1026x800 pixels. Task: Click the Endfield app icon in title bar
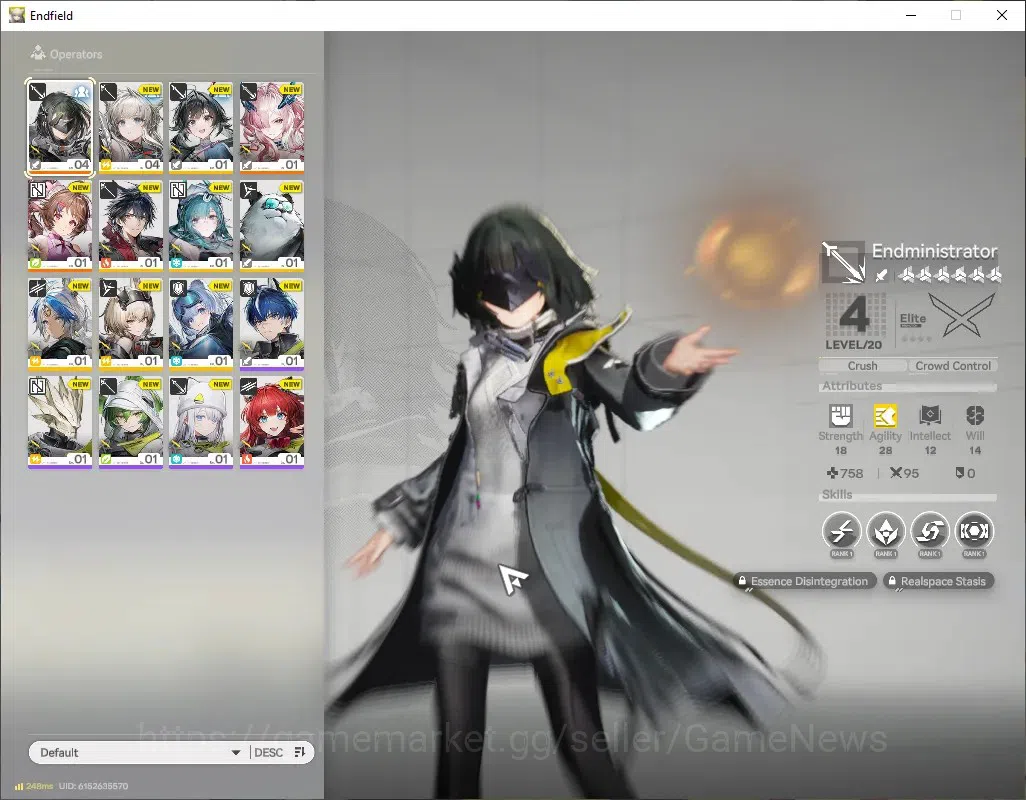pos(16,14)
